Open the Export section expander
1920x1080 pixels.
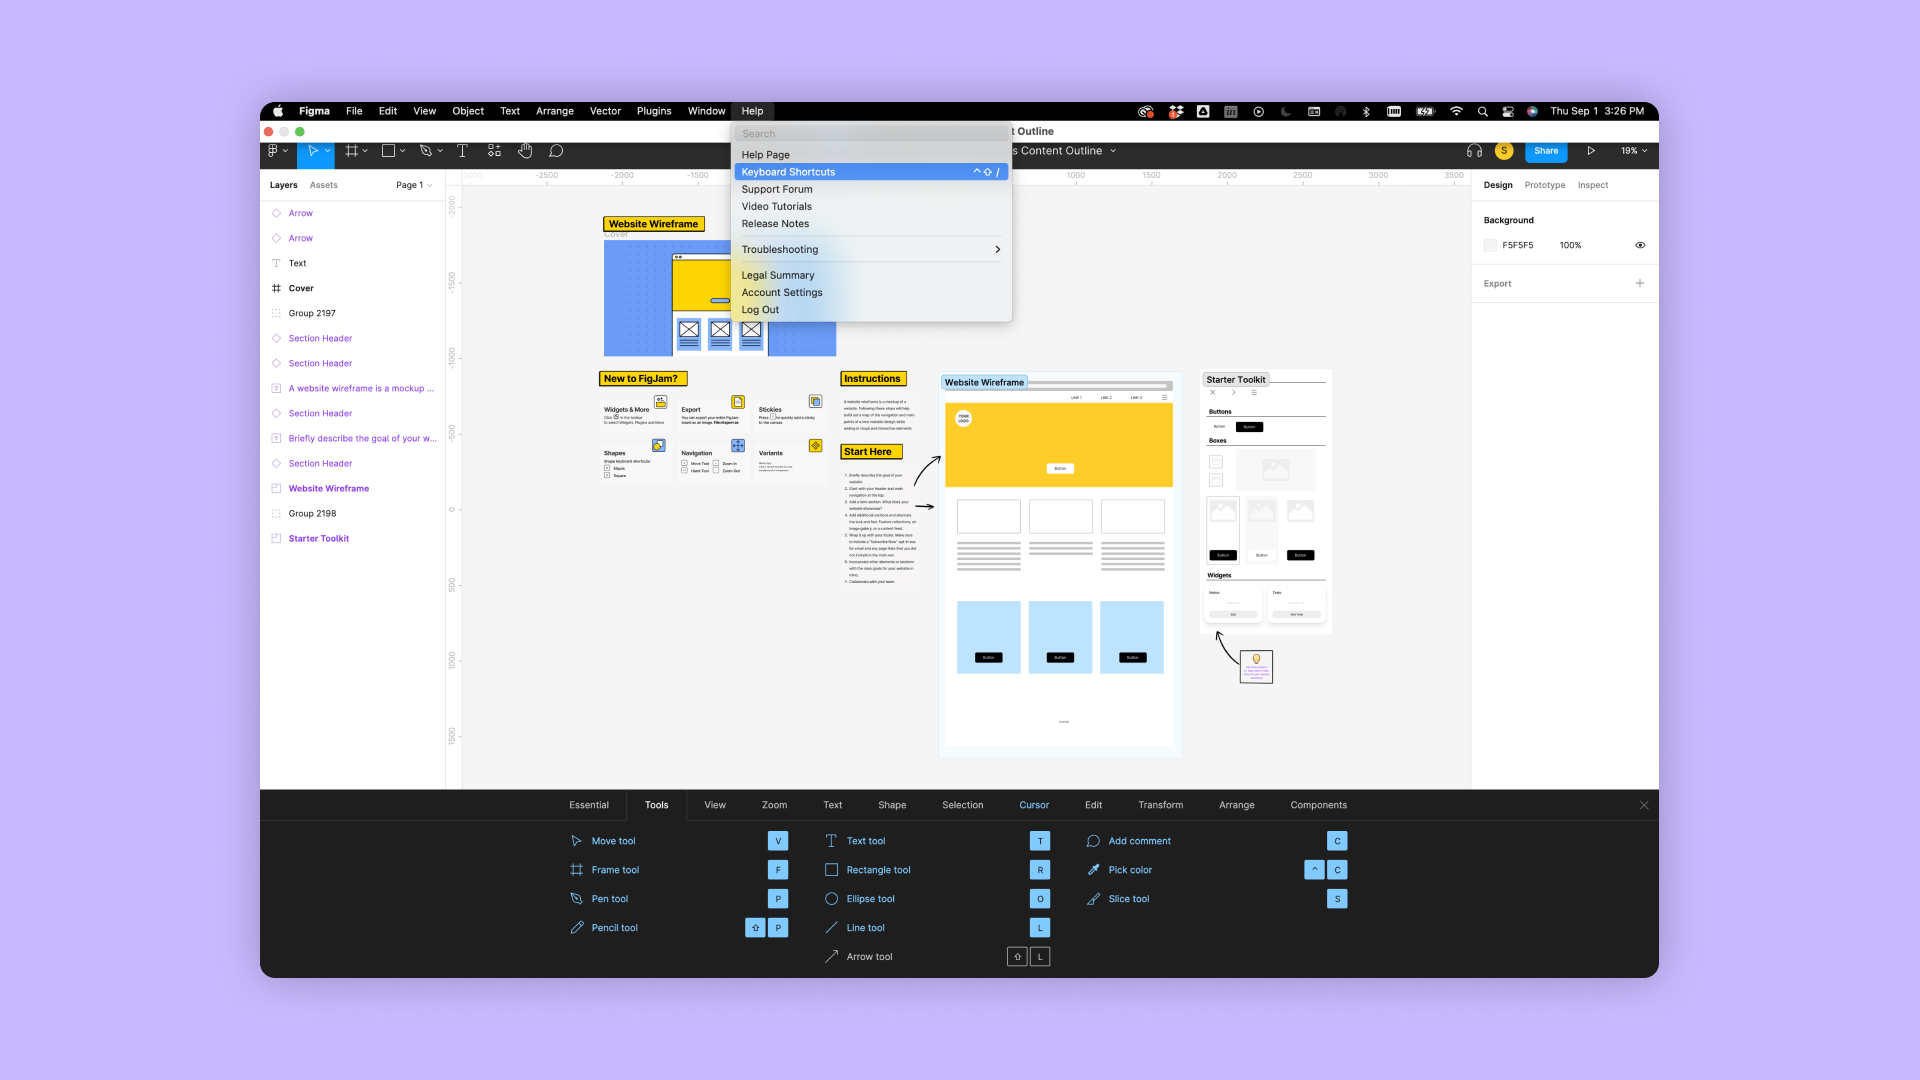click(1640, 284)
